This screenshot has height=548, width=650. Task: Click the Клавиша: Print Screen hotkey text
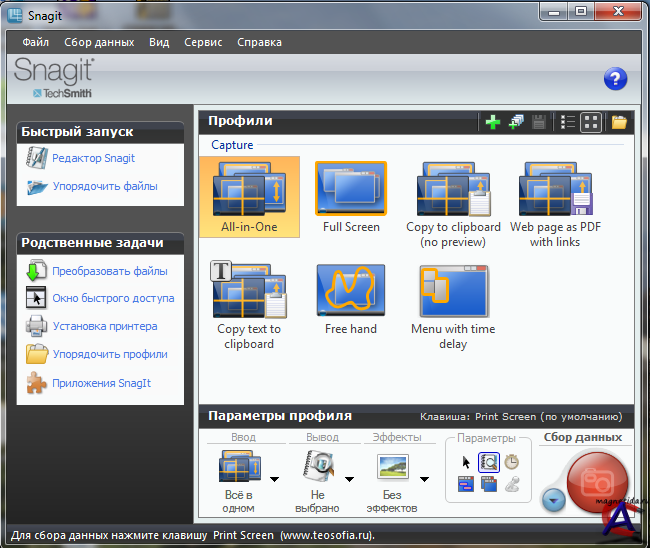pyautogui.click(x=521, y=417)
